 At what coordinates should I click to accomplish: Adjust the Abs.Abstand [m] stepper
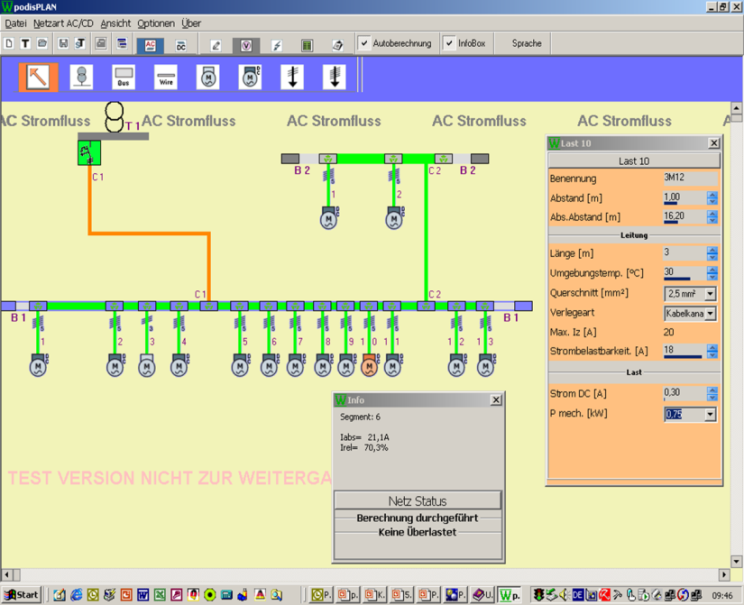(712, 217)
